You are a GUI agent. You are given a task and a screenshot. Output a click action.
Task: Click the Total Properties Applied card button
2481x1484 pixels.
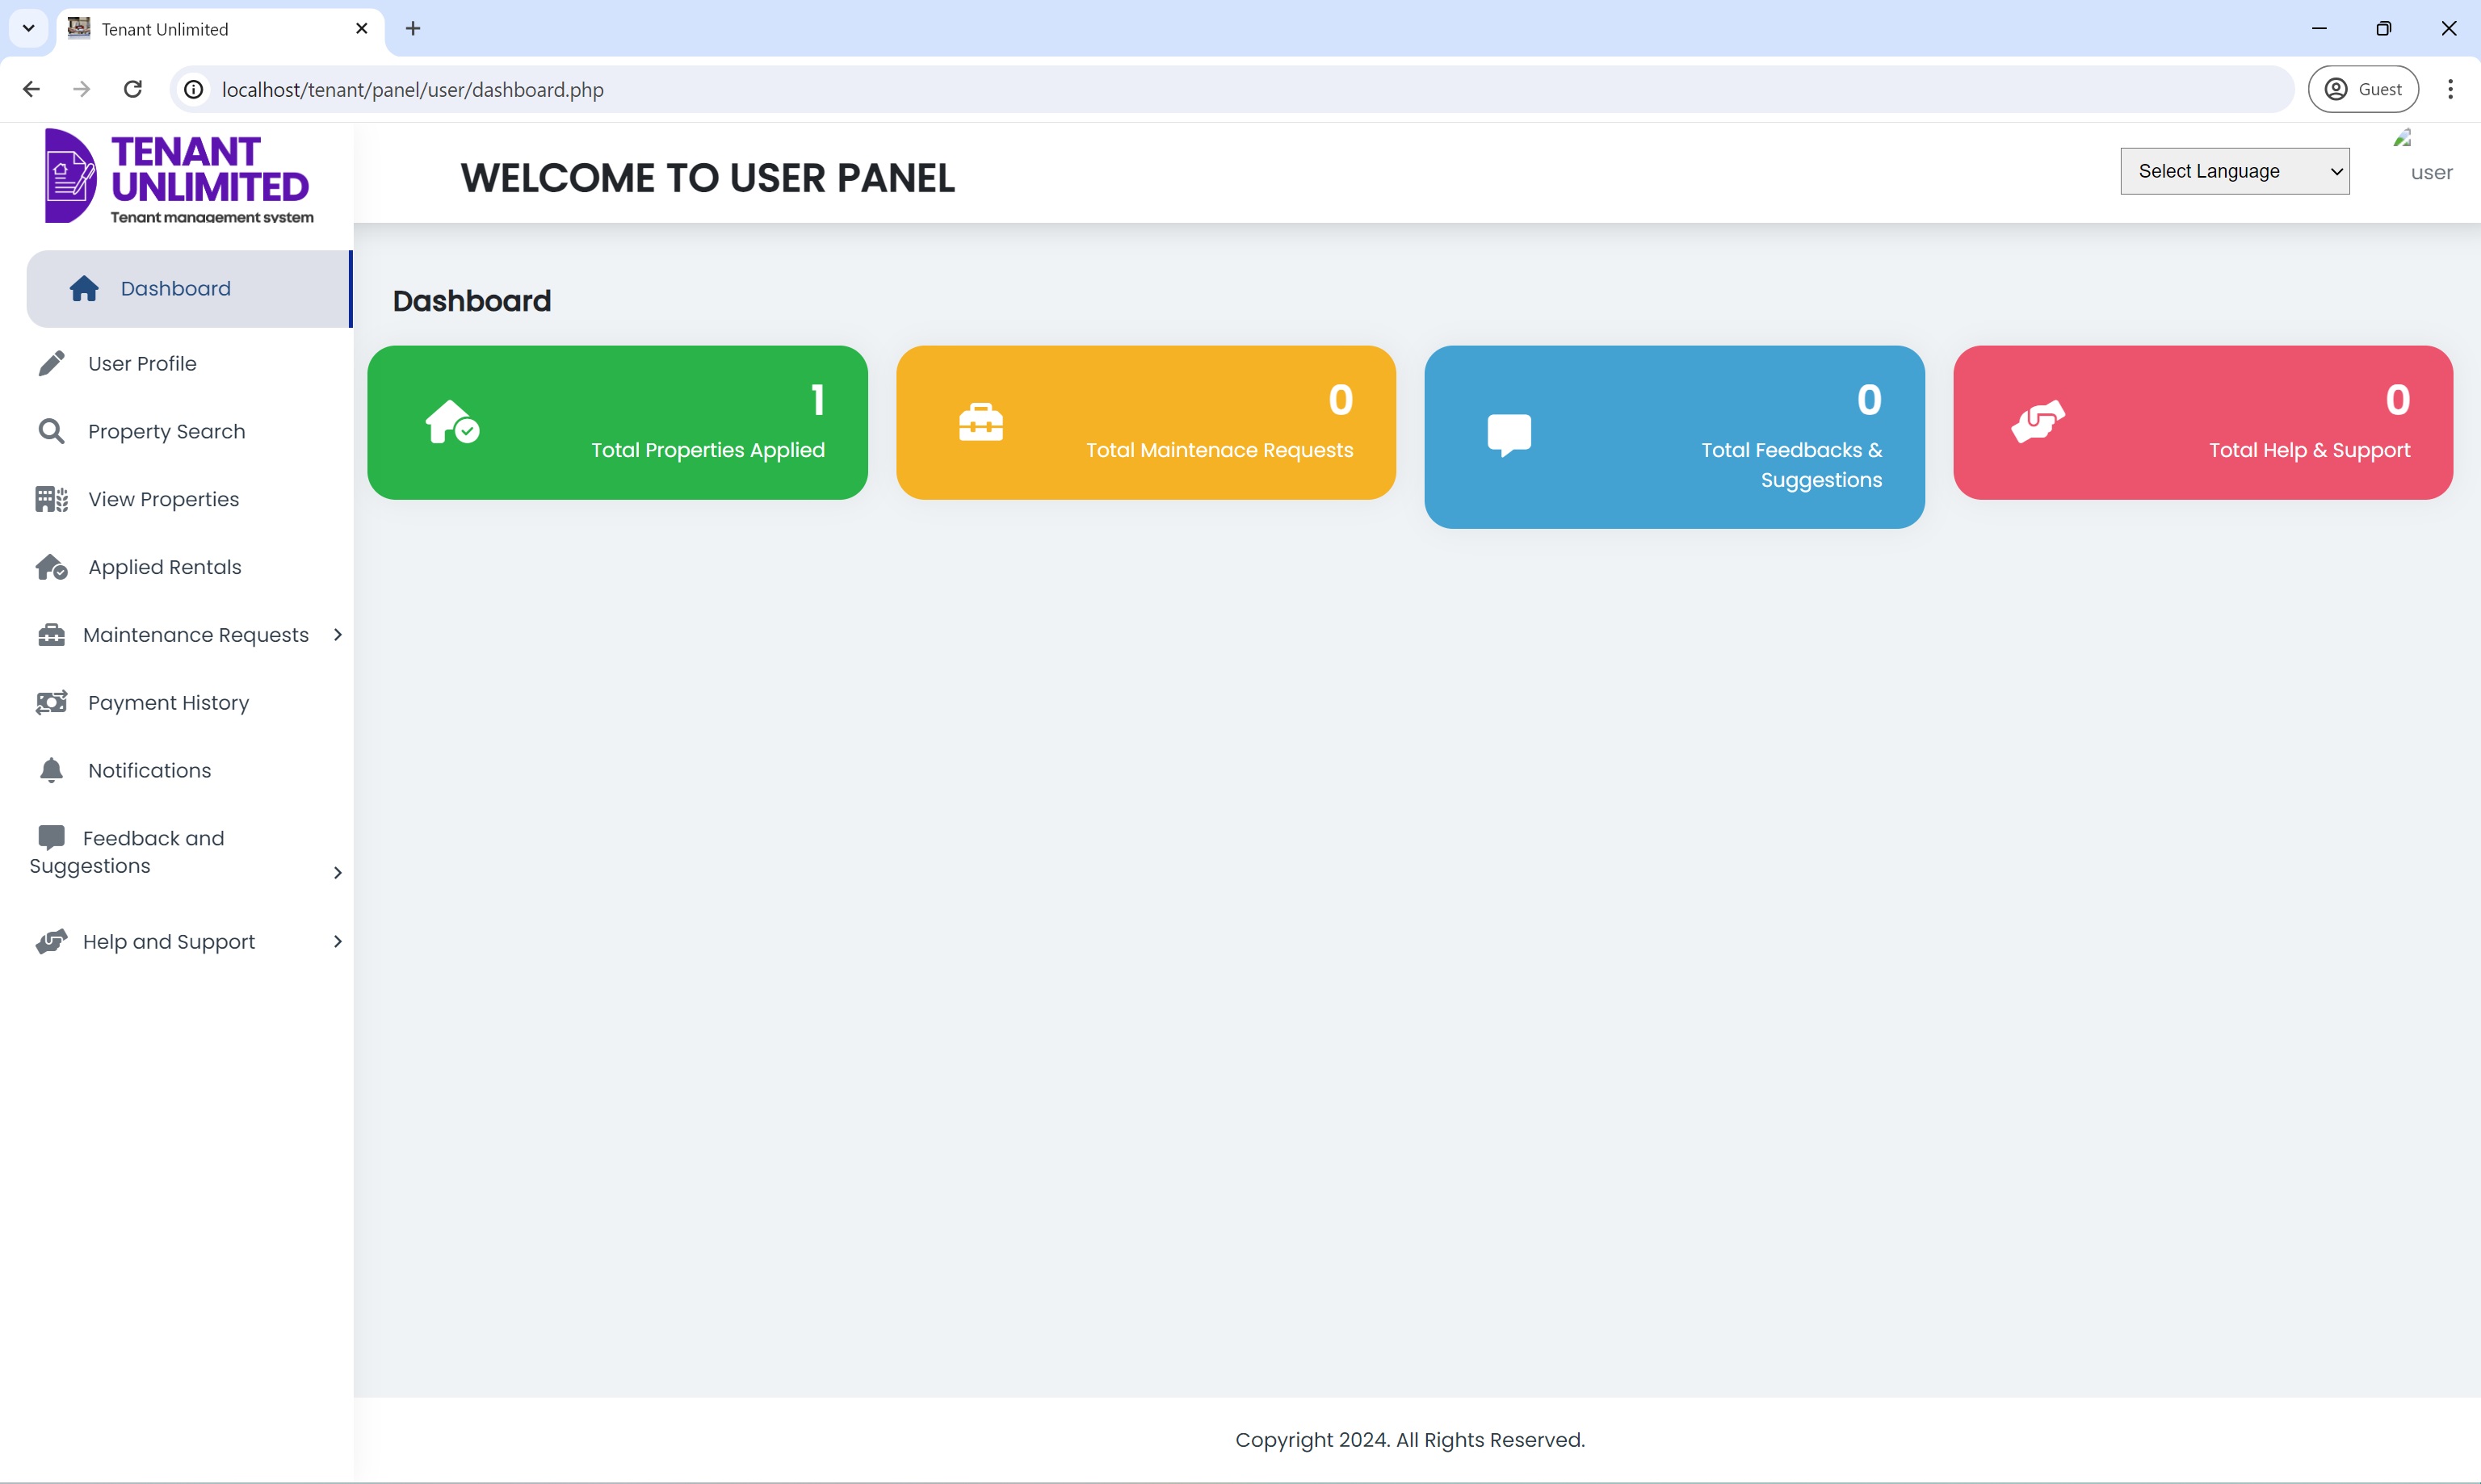point(617,422)
